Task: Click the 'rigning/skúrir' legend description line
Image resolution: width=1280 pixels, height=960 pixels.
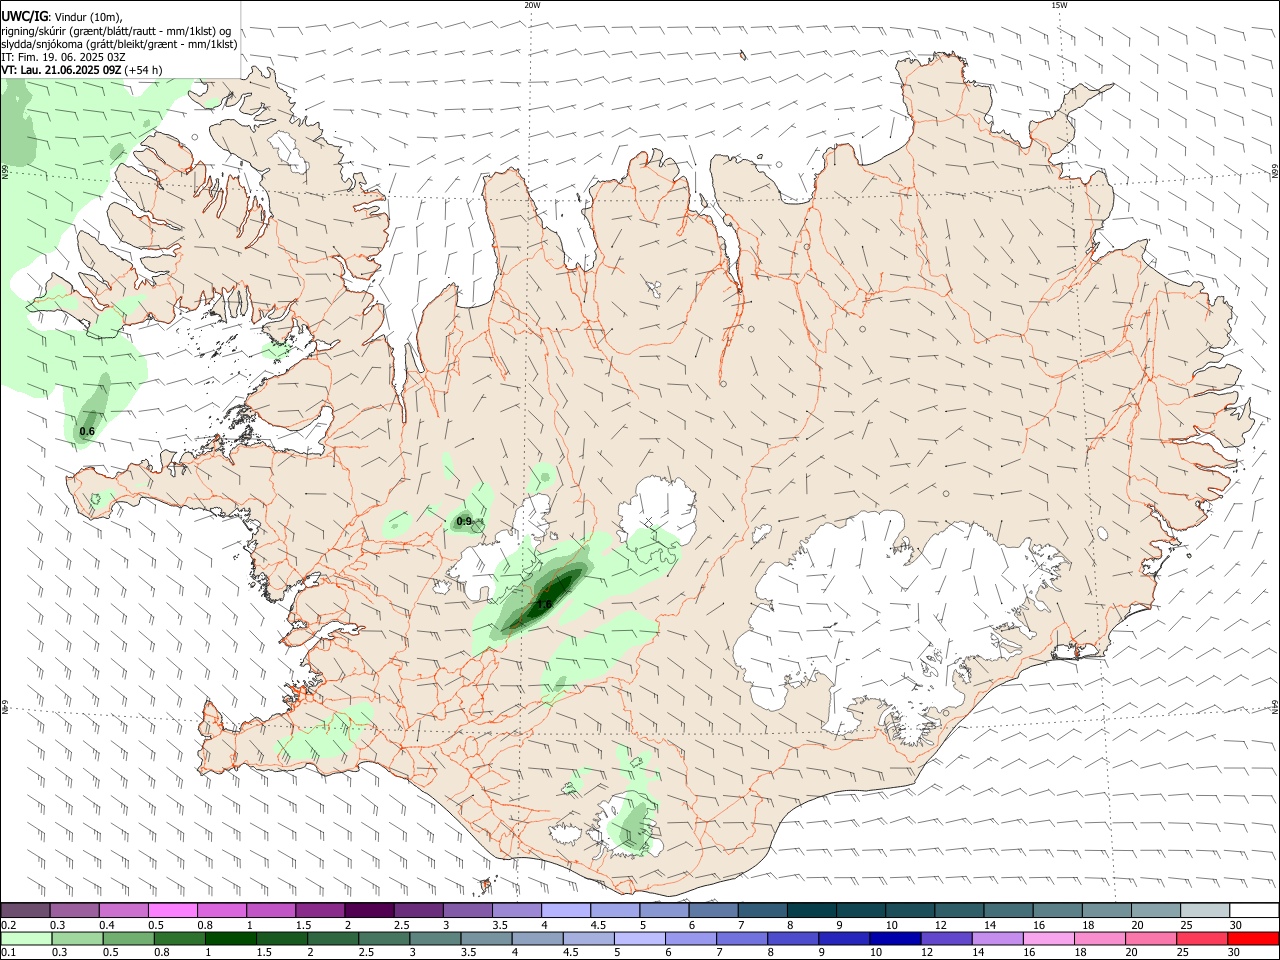Action: click(116, 31)
